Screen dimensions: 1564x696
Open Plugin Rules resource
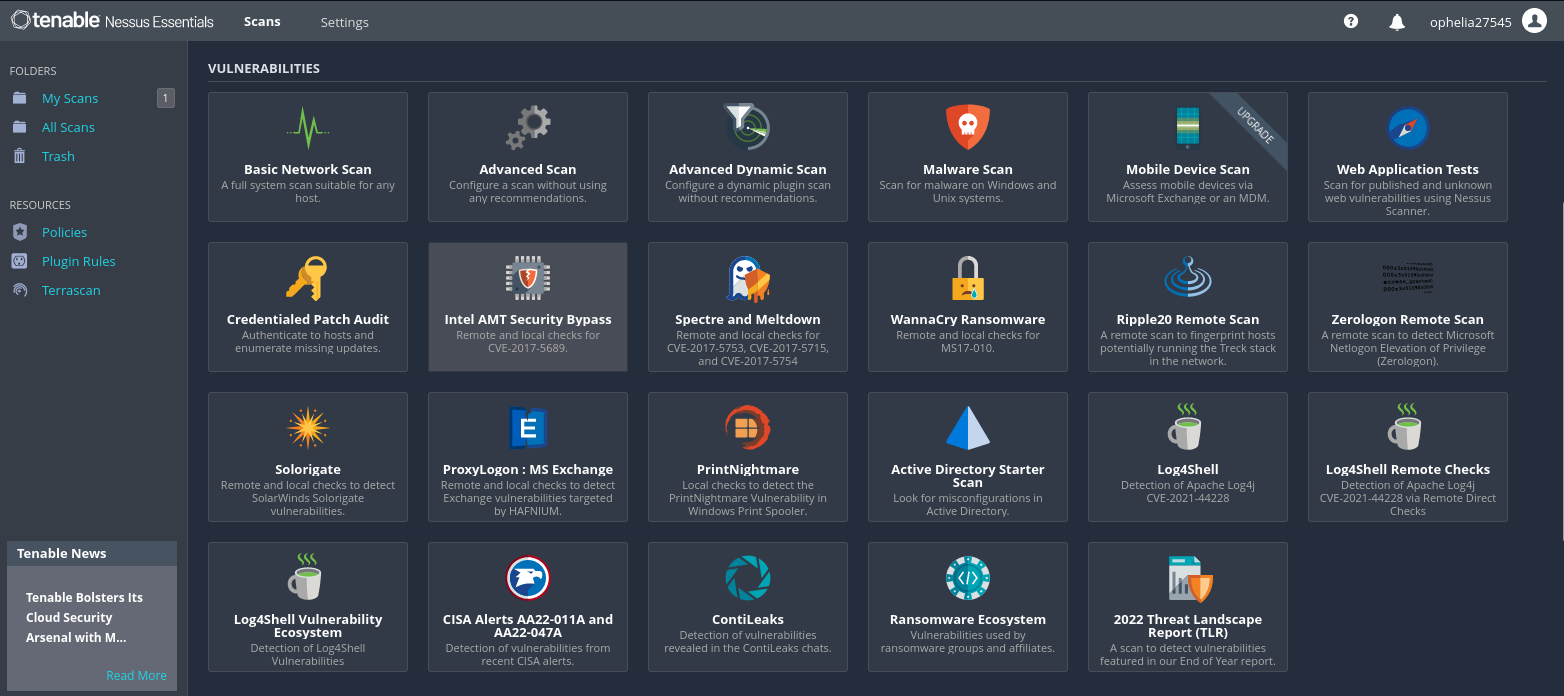[x=79, y=261]
